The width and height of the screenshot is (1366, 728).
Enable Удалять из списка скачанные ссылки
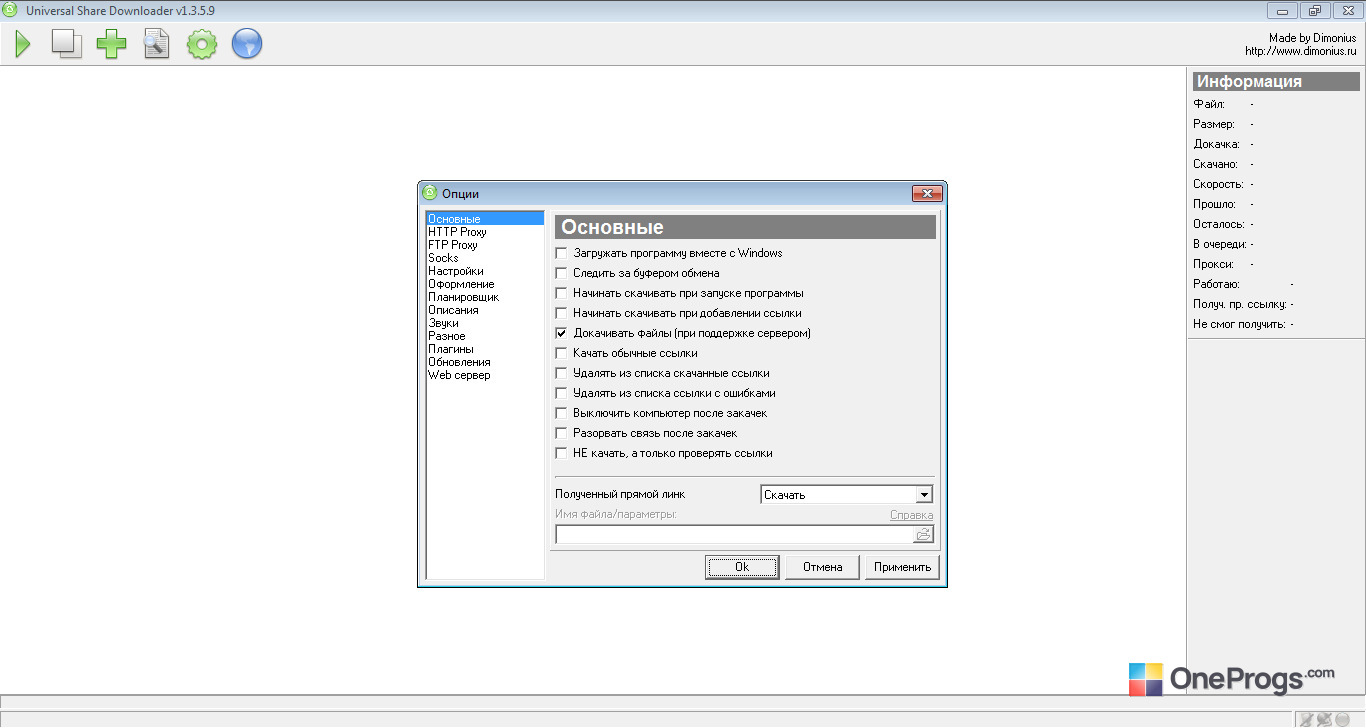coord(561,373)
